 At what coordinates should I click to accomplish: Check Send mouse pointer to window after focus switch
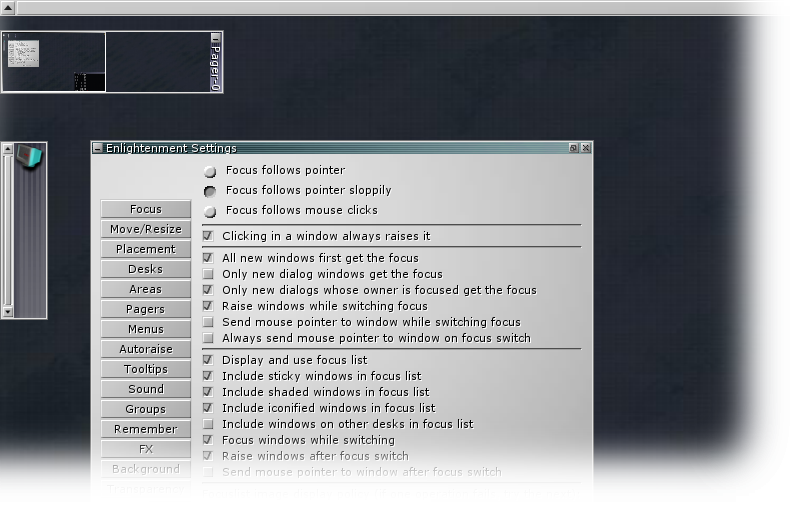[x=208, y=472]
